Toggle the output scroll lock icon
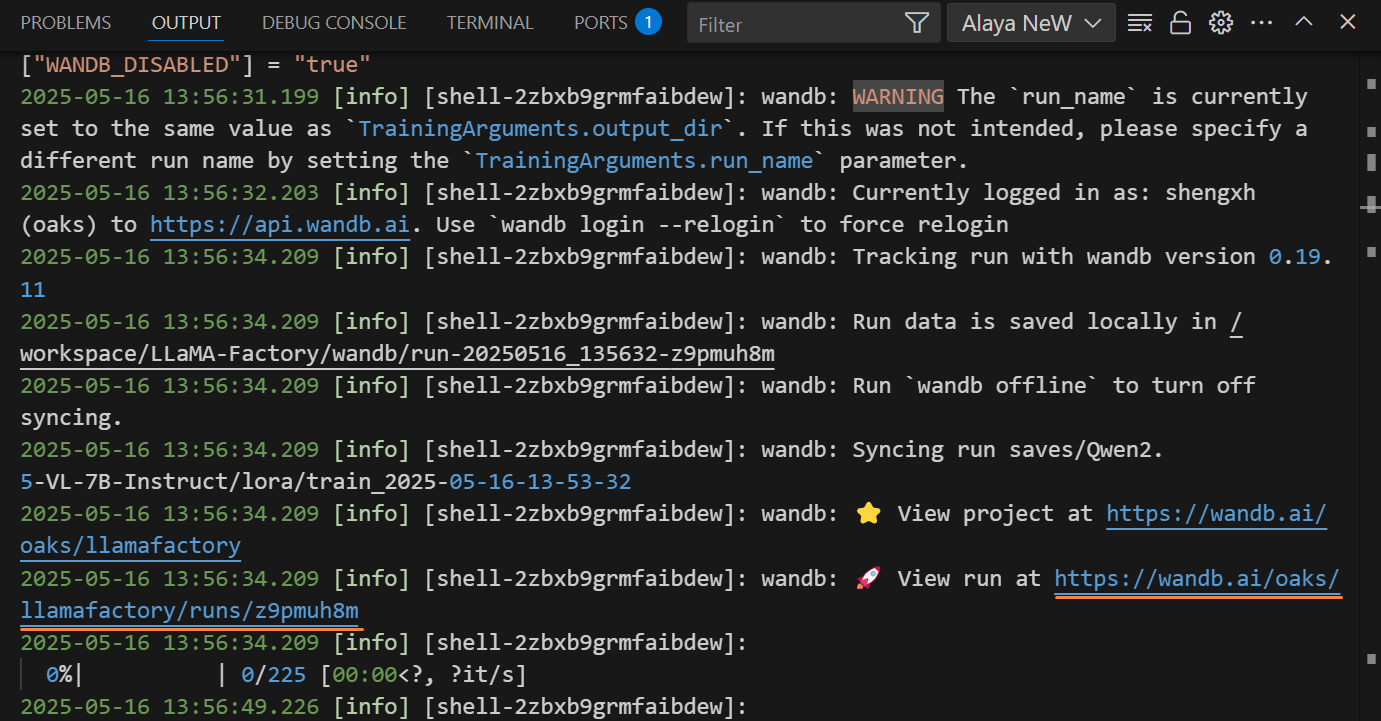Image resolution: width=1381 pixels, height=721 pixels. point(1180,23)
